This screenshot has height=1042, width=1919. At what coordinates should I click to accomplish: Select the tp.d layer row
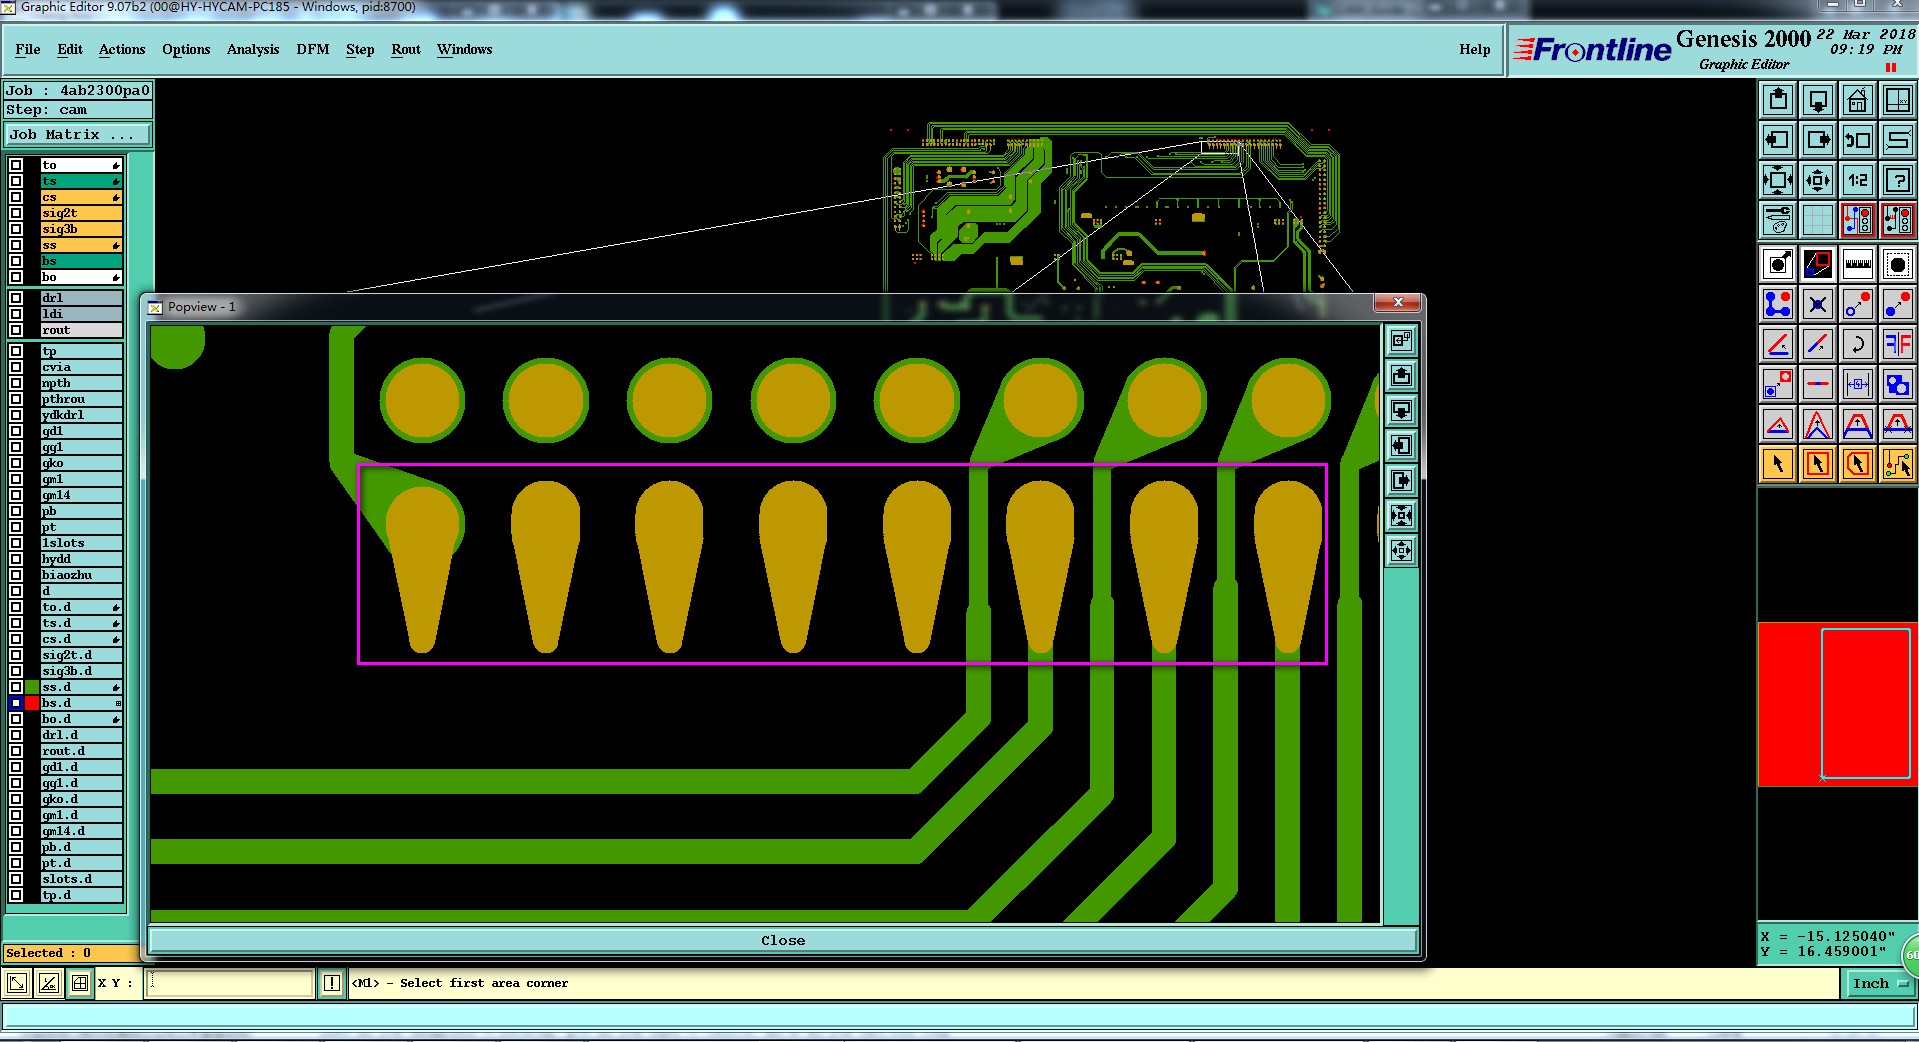coord(81,895)
